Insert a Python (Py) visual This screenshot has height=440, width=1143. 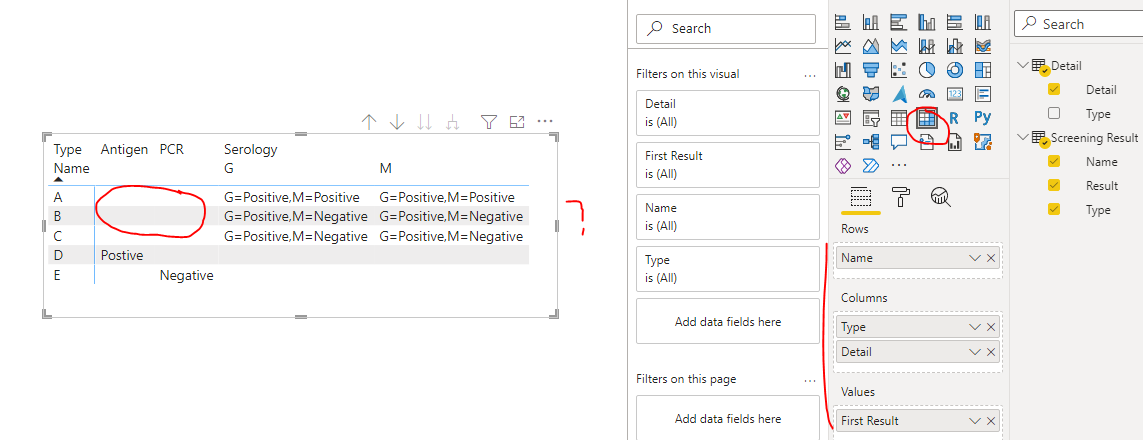pos(982,117)
